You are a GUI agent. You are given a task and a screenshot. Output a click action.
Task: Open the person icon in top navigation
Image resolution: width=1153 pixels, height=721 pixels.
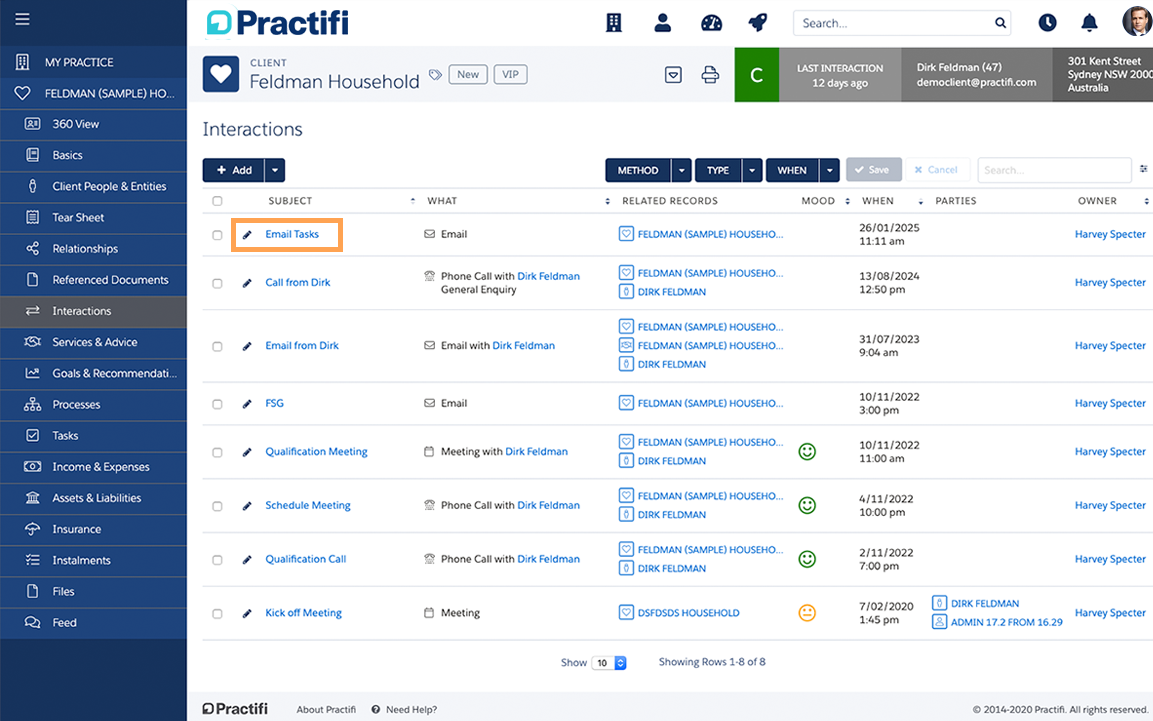click(663, 23)
